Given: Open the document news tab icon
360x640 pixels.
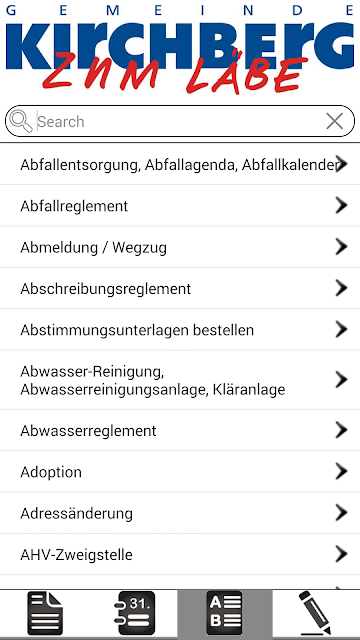Looking at the screenshot, I should click(45, 613).
